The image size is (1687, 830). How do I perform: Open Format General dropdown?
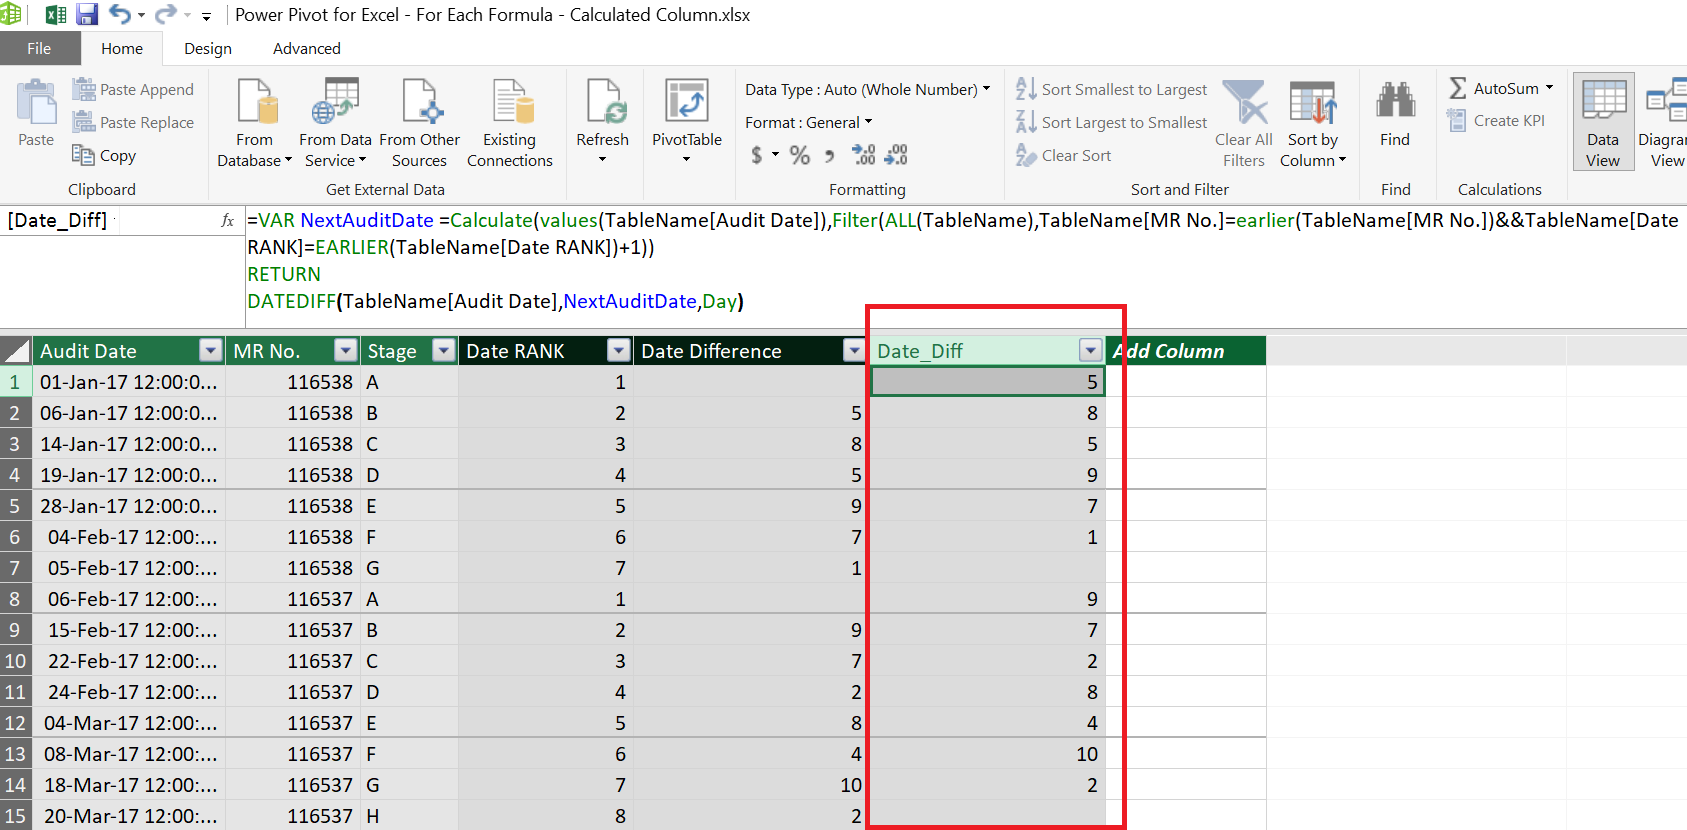point(808,123)
